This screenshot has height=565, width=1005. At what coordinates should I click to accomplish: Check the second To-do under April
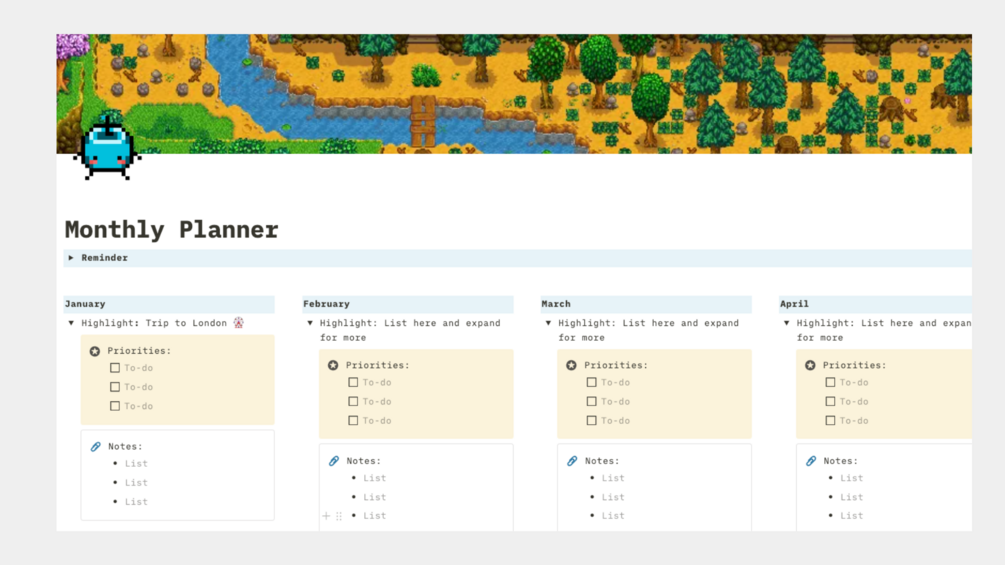point(830,402)
